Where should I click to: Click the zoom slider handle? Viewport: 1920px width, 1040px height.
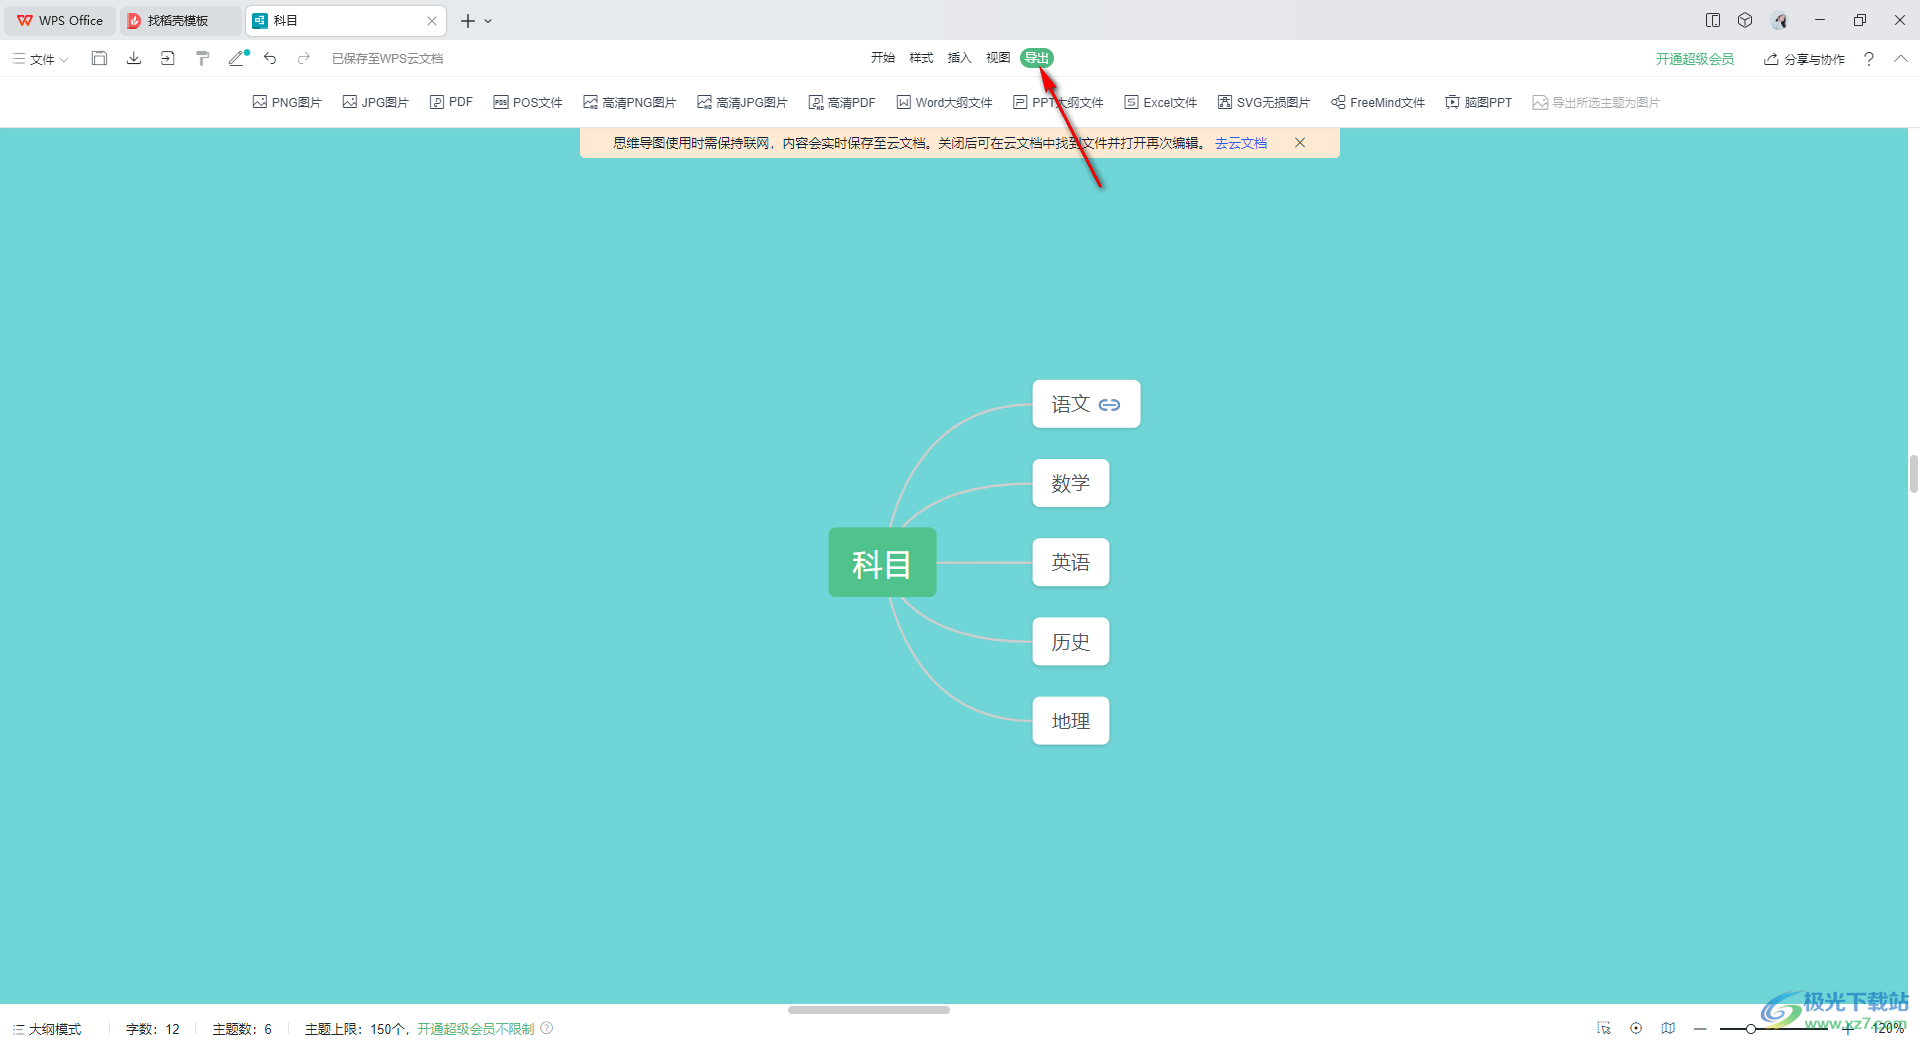1751,1028
